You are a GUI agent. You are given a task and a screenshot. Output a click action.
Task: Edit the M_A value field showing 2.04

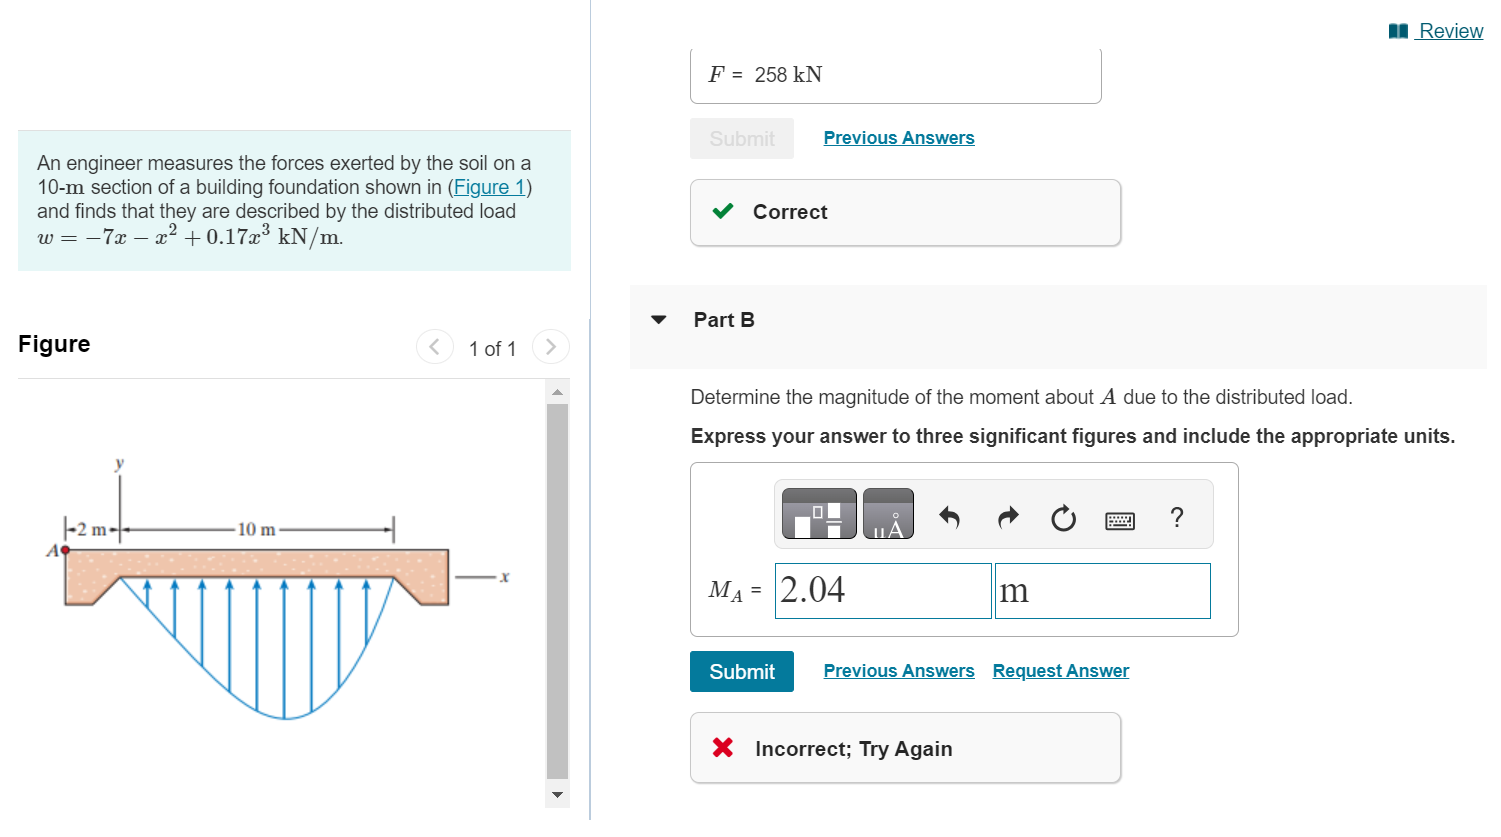click(x=882, y=590)
